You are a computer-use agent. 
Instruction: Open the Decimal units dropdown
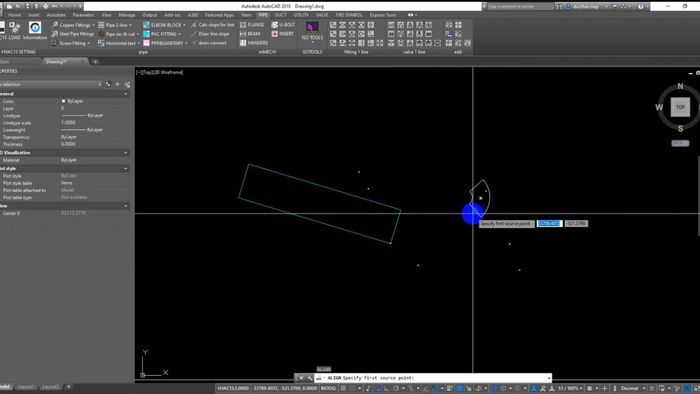pos(632,388)
